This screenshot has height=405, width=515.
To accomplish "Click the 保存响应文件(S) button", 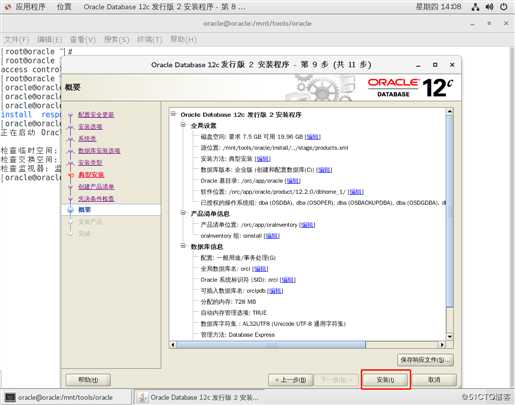I will tap(425, 360).
